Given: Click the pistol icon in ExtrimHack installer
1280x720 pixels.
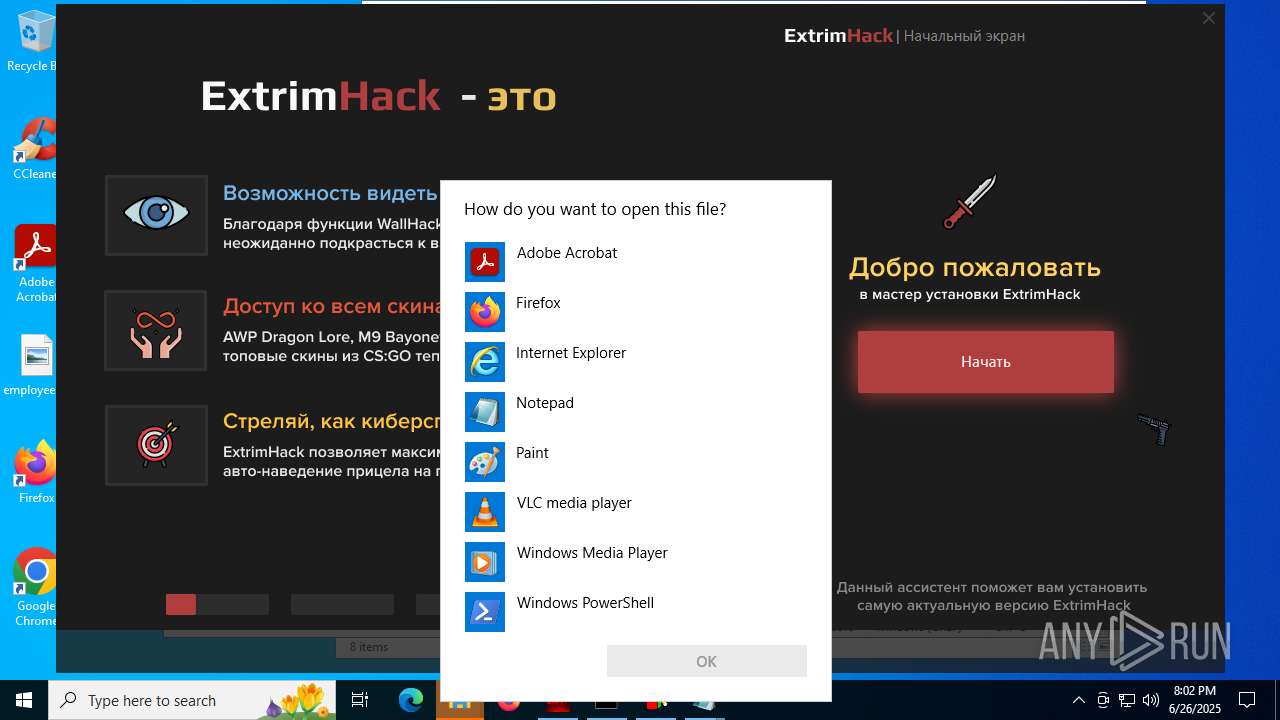Looking at the screenshot, I should click(1154, 428).
